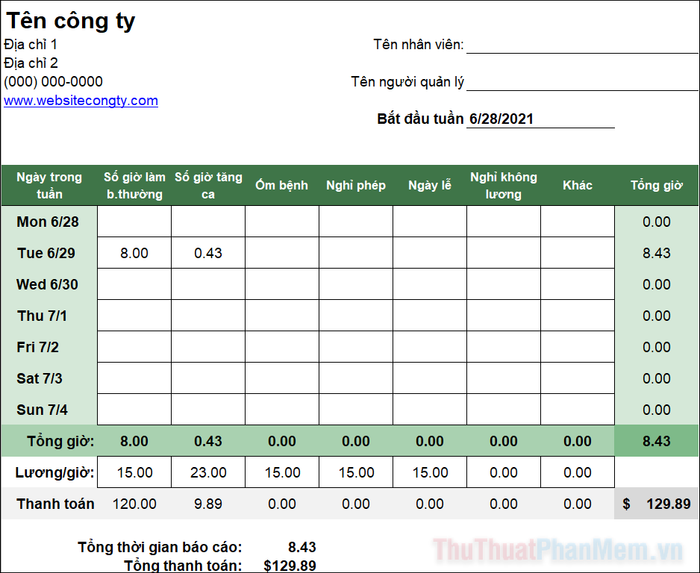Select Thanh toán regular pay 120.00

point(134,504)
